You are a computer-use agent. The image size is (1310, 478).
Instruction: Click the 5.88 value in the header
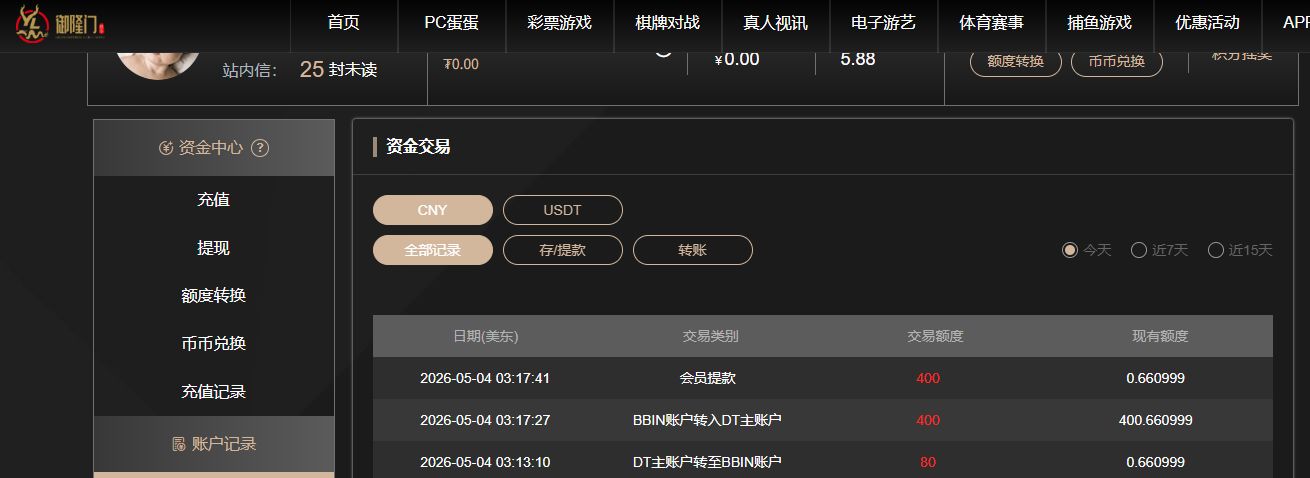click(x=858, y=59)
